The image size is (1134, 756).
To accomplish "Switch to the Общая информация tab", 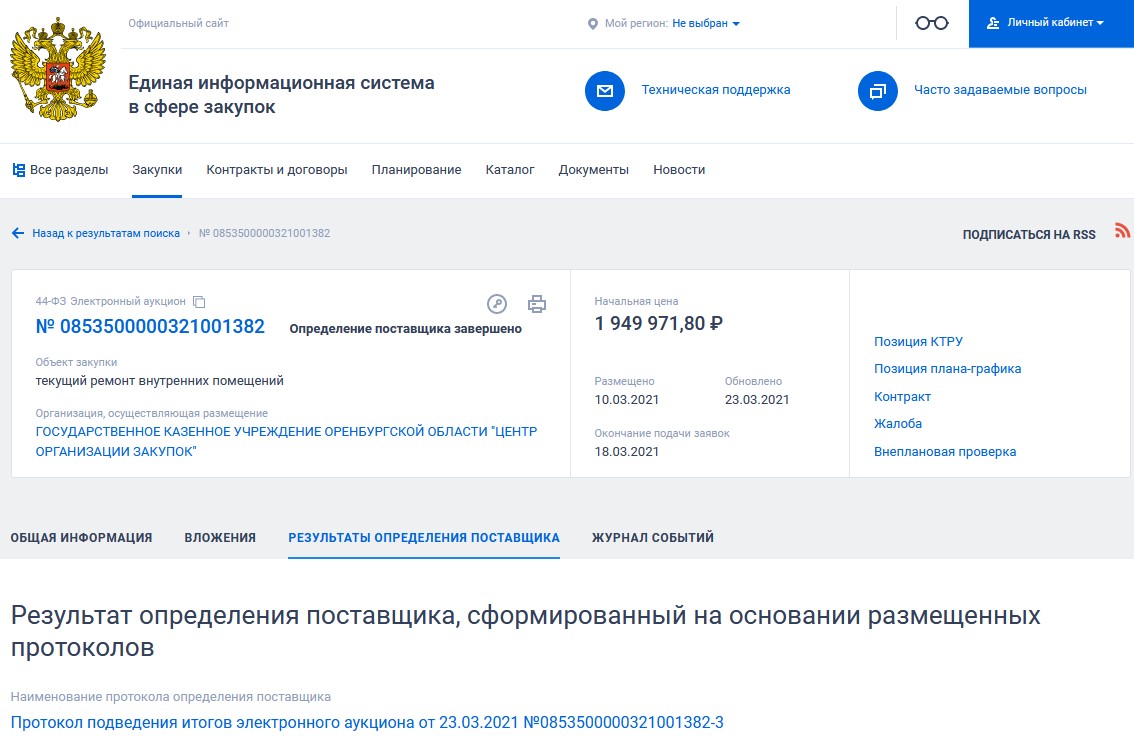I will [x=81, y=538].
